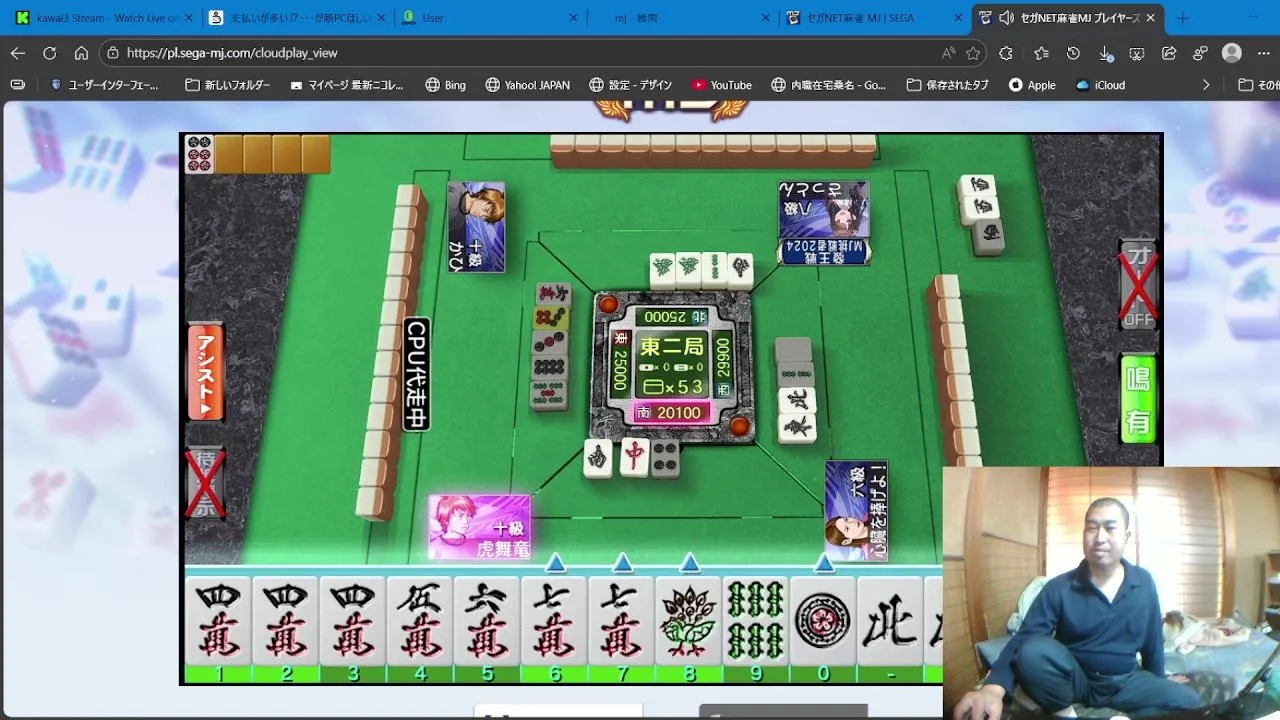Viewport: 1280px width, 720px height.
Task: Select the 七萬 tile numbered 7
Action: click(620, 621)
